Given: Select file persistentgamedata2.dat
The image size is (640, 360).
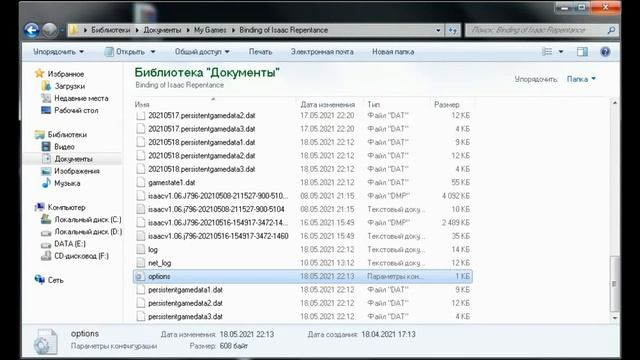Looking at the screenshot, I should [x=302, y=303].
